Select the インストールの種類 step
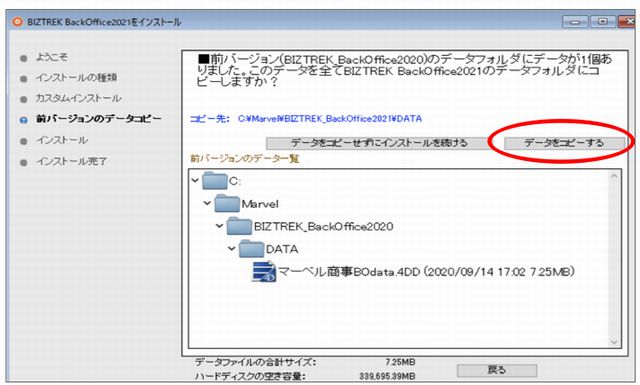Screen dimensions: 640x385 [76, 78]
